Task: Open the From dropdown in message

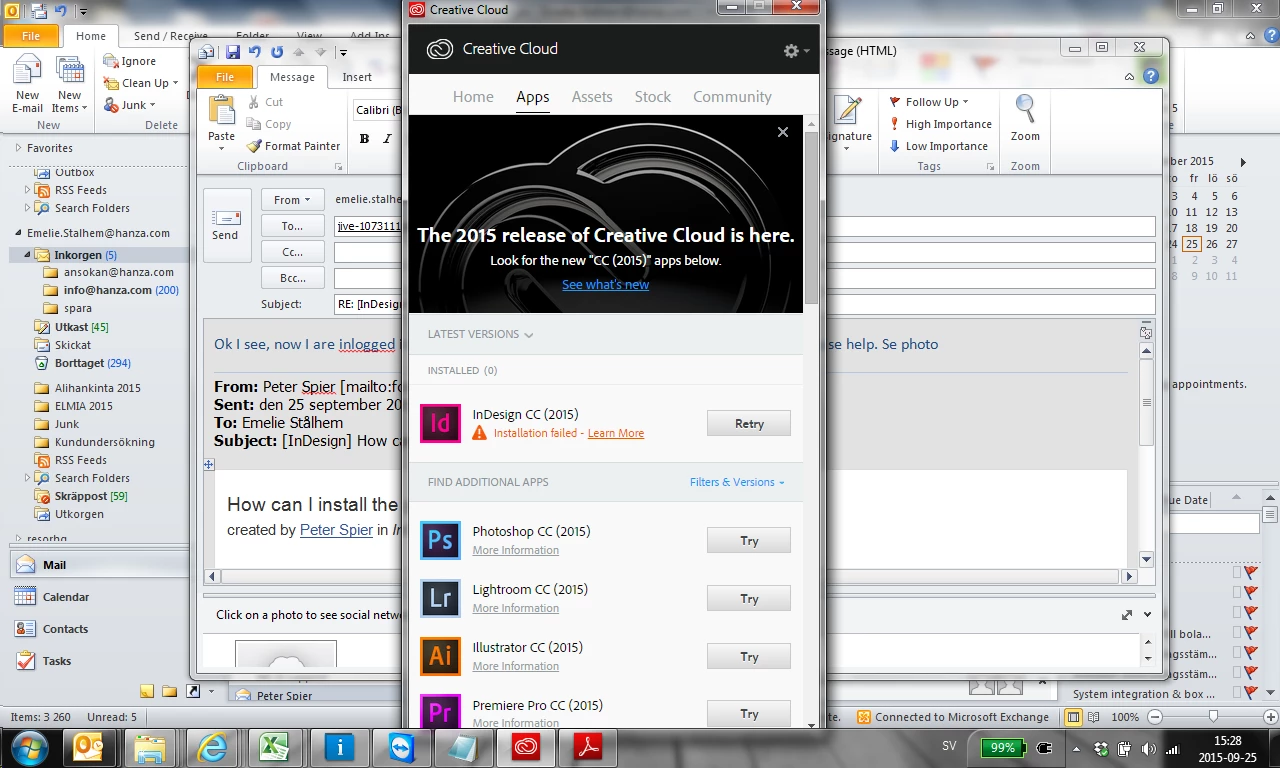Action: click(x=292, y=200)
